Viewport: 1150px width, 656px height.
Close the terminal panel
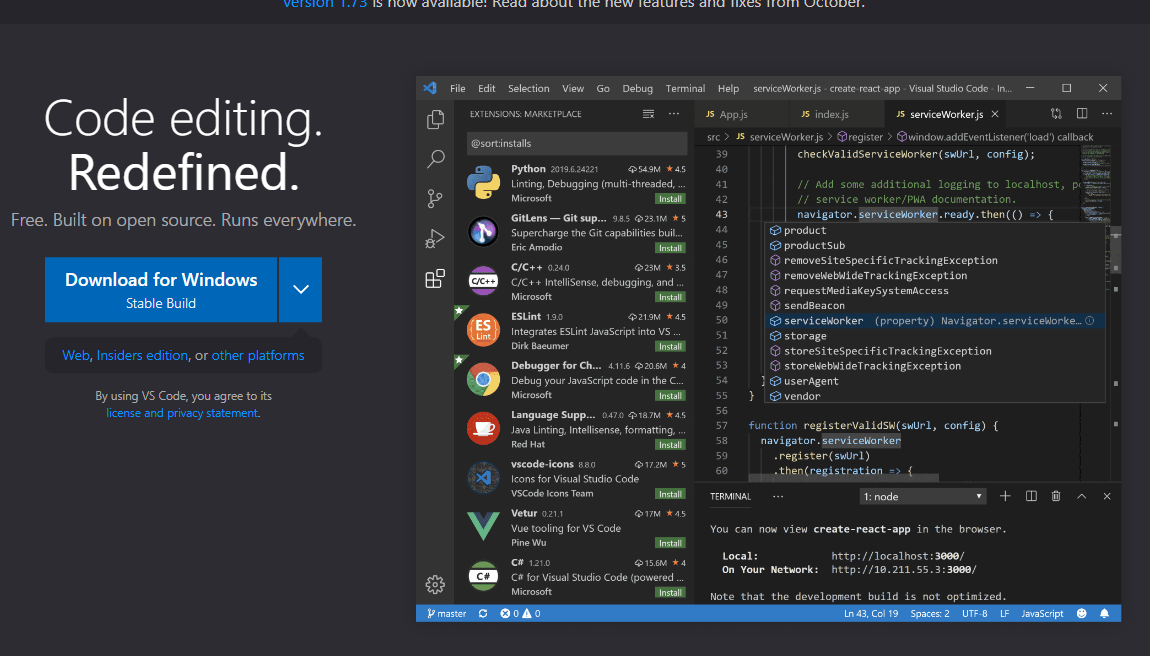click(1107, 496)
